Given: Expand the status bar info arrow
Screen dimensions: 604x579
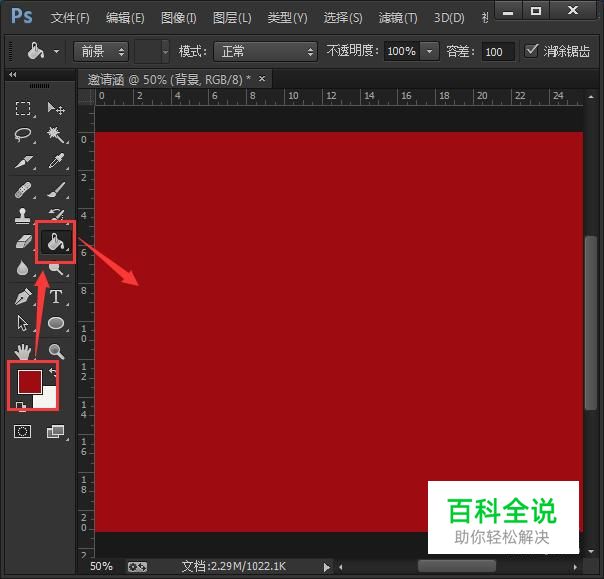Looking at the screenshot, I should click(326, 567).
